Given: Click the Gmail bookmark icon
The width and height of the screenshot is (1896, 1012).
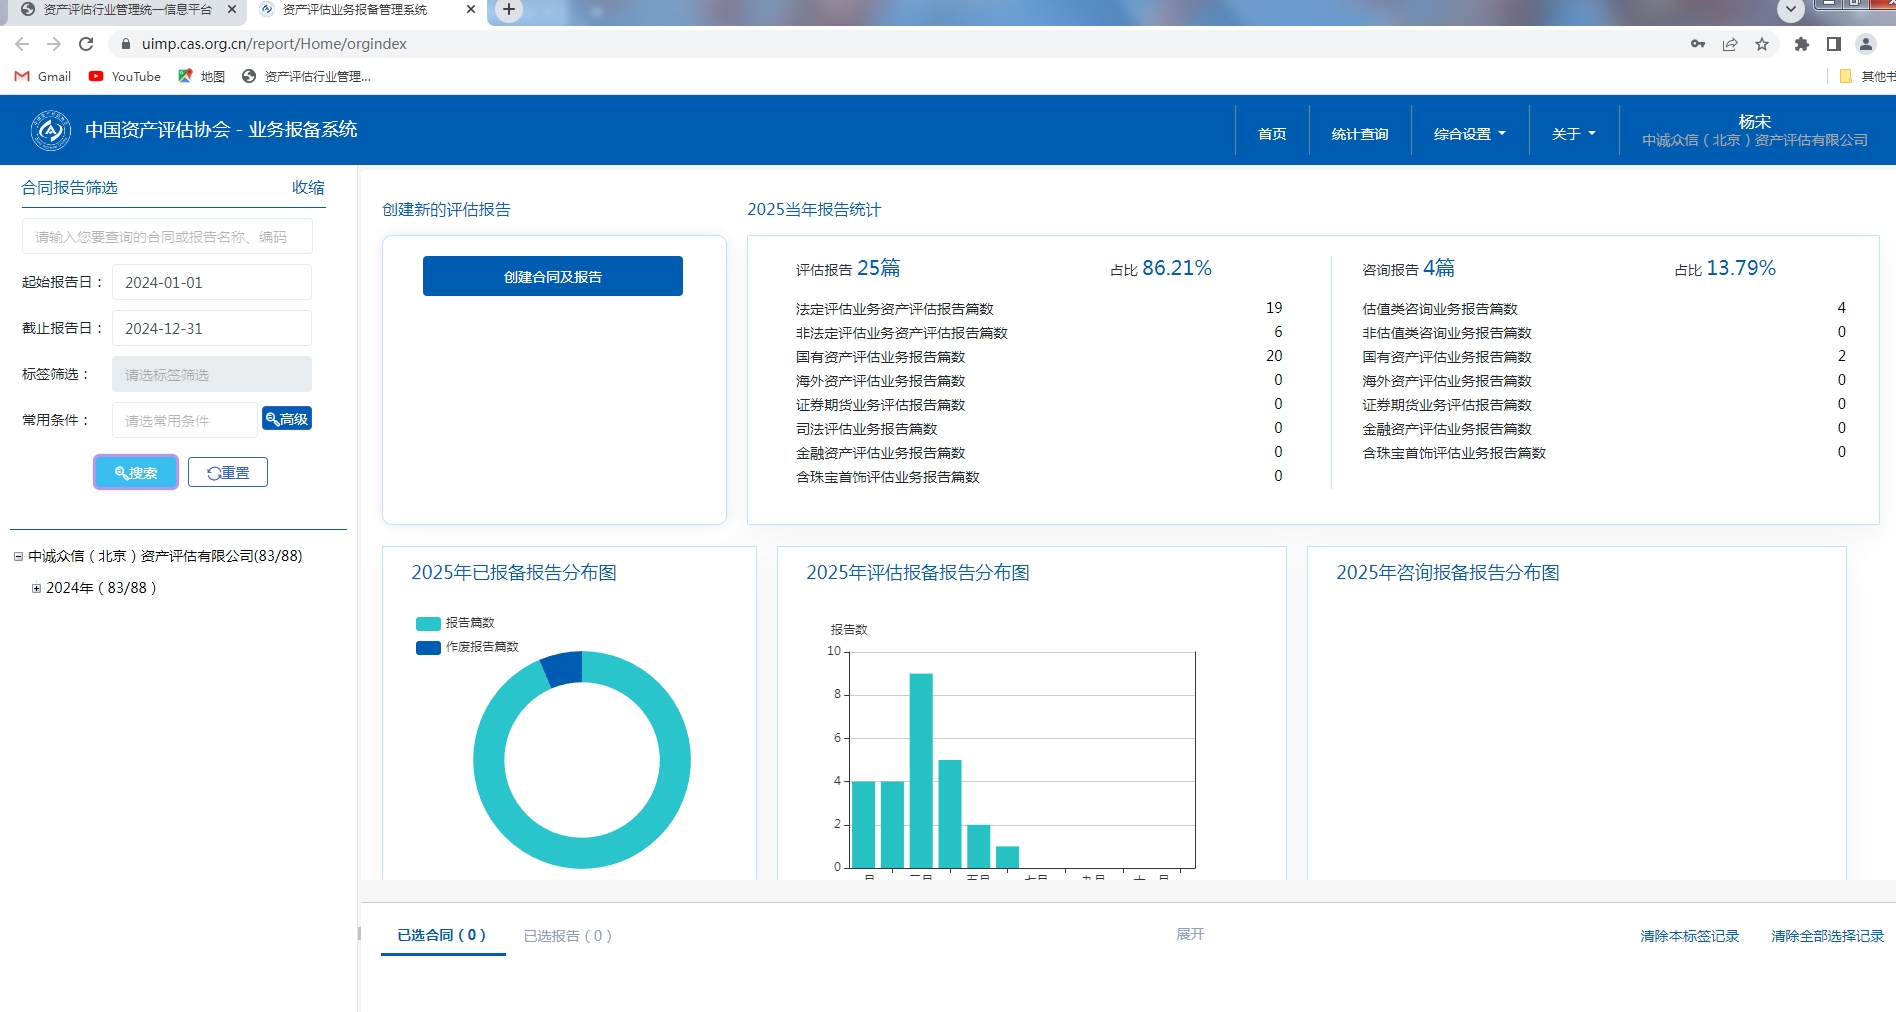Looking at the screenshot, I should point(22,76).
